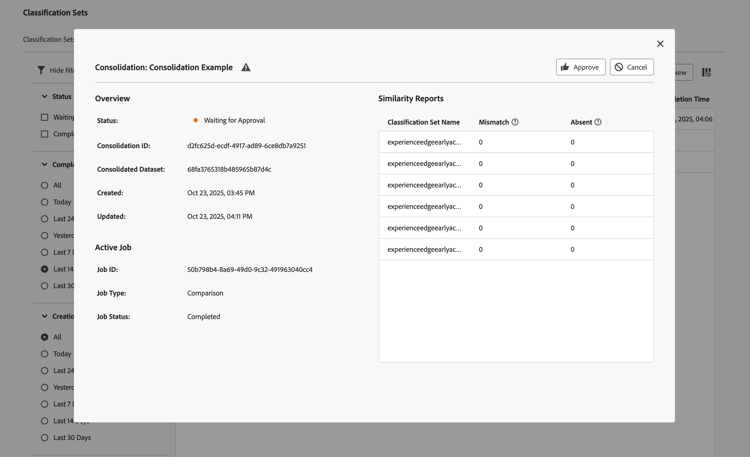This screenshot has width=750, height=457.
Task: Click the Absent column help icon
Action: coord(598,122)
